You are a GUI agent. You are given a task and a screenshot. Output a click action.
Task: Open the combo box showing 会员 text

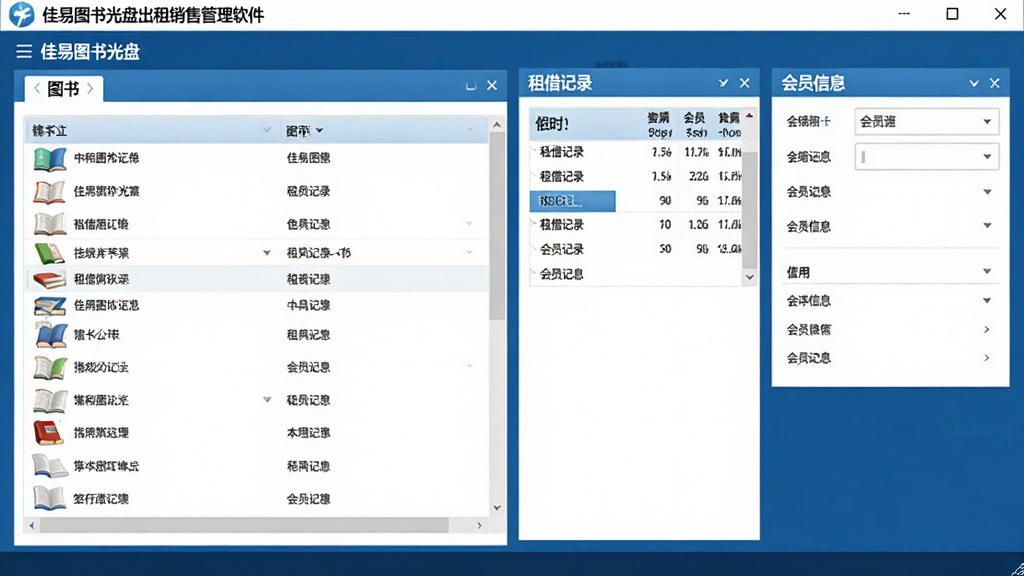(x=927, y=121)
